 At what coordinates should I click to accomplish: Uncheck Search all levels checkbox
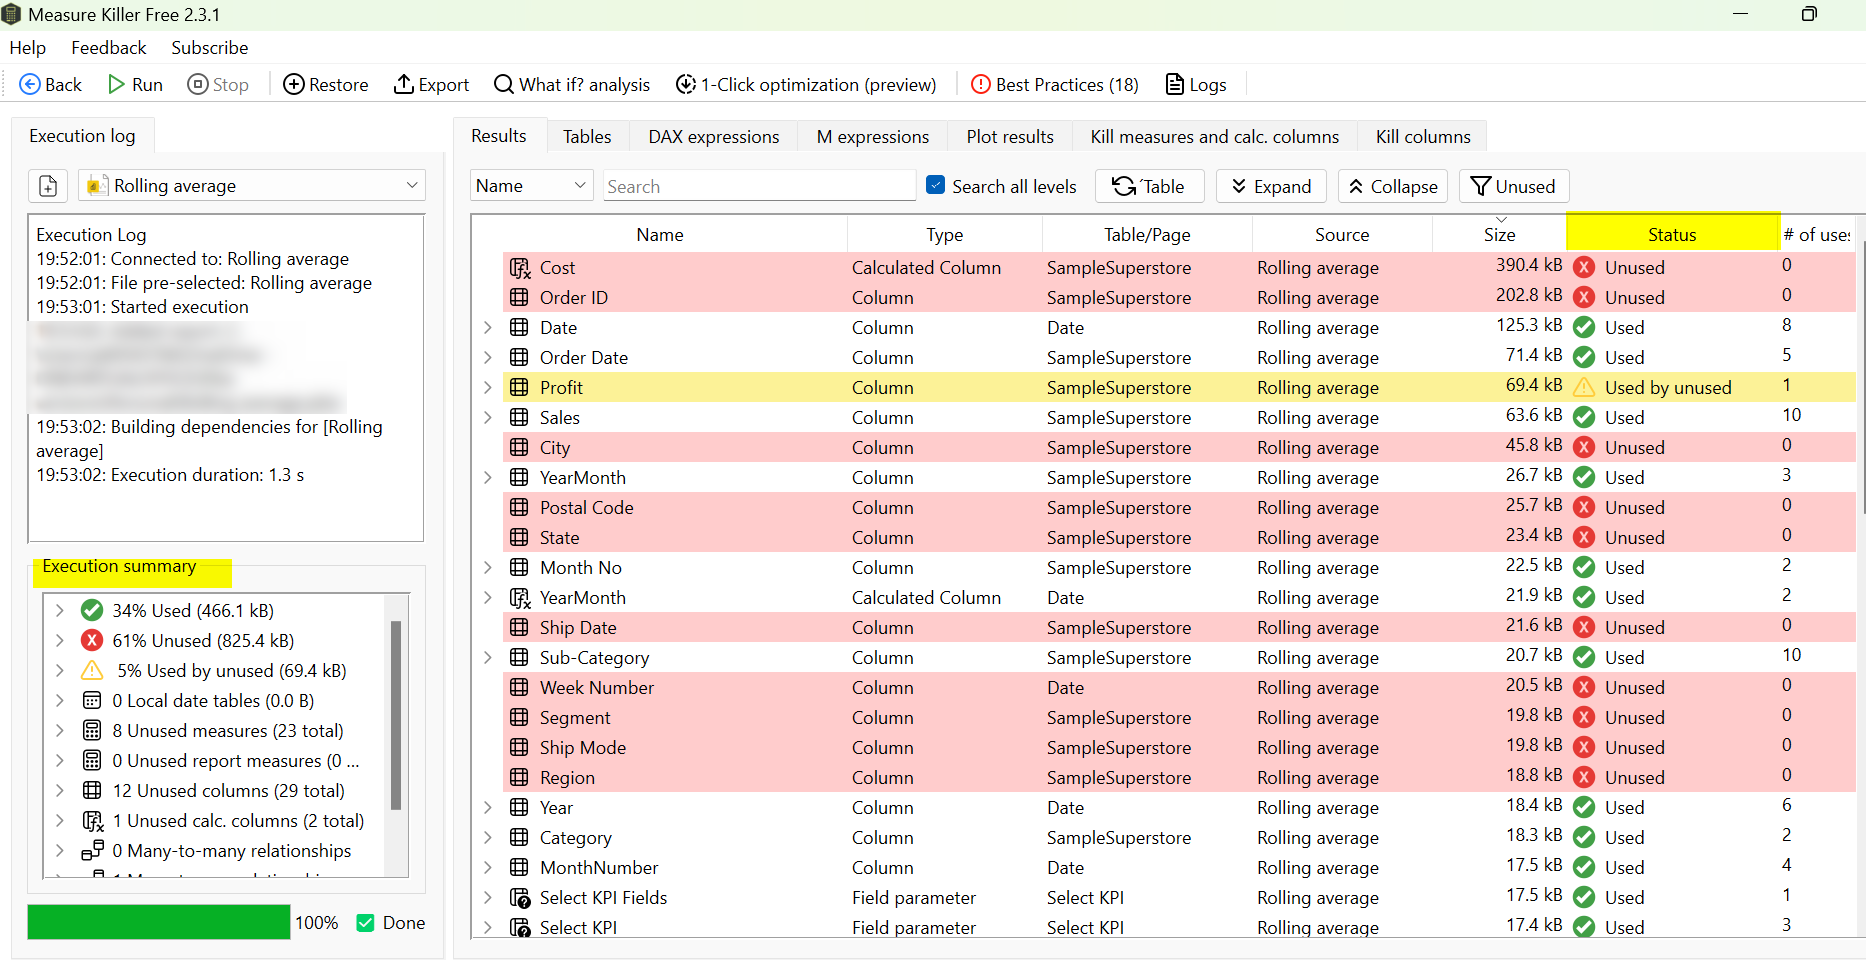(x=936, y=185)
